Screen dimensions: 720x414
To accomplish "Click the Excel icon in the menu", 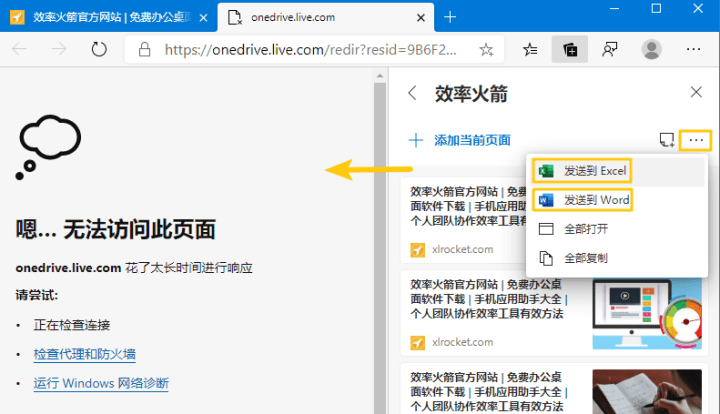I will pyautogui.click(x=546, y=171).
